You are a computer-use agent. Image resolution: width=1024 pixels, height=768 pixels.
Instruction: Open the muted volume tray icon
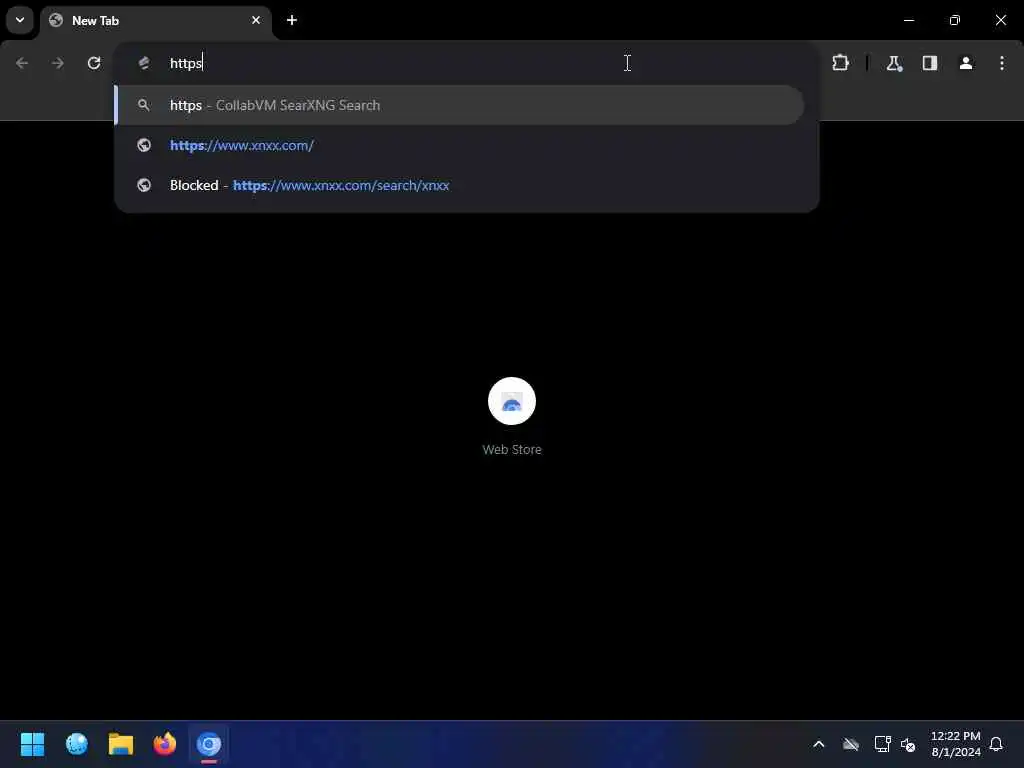point(908,744)
